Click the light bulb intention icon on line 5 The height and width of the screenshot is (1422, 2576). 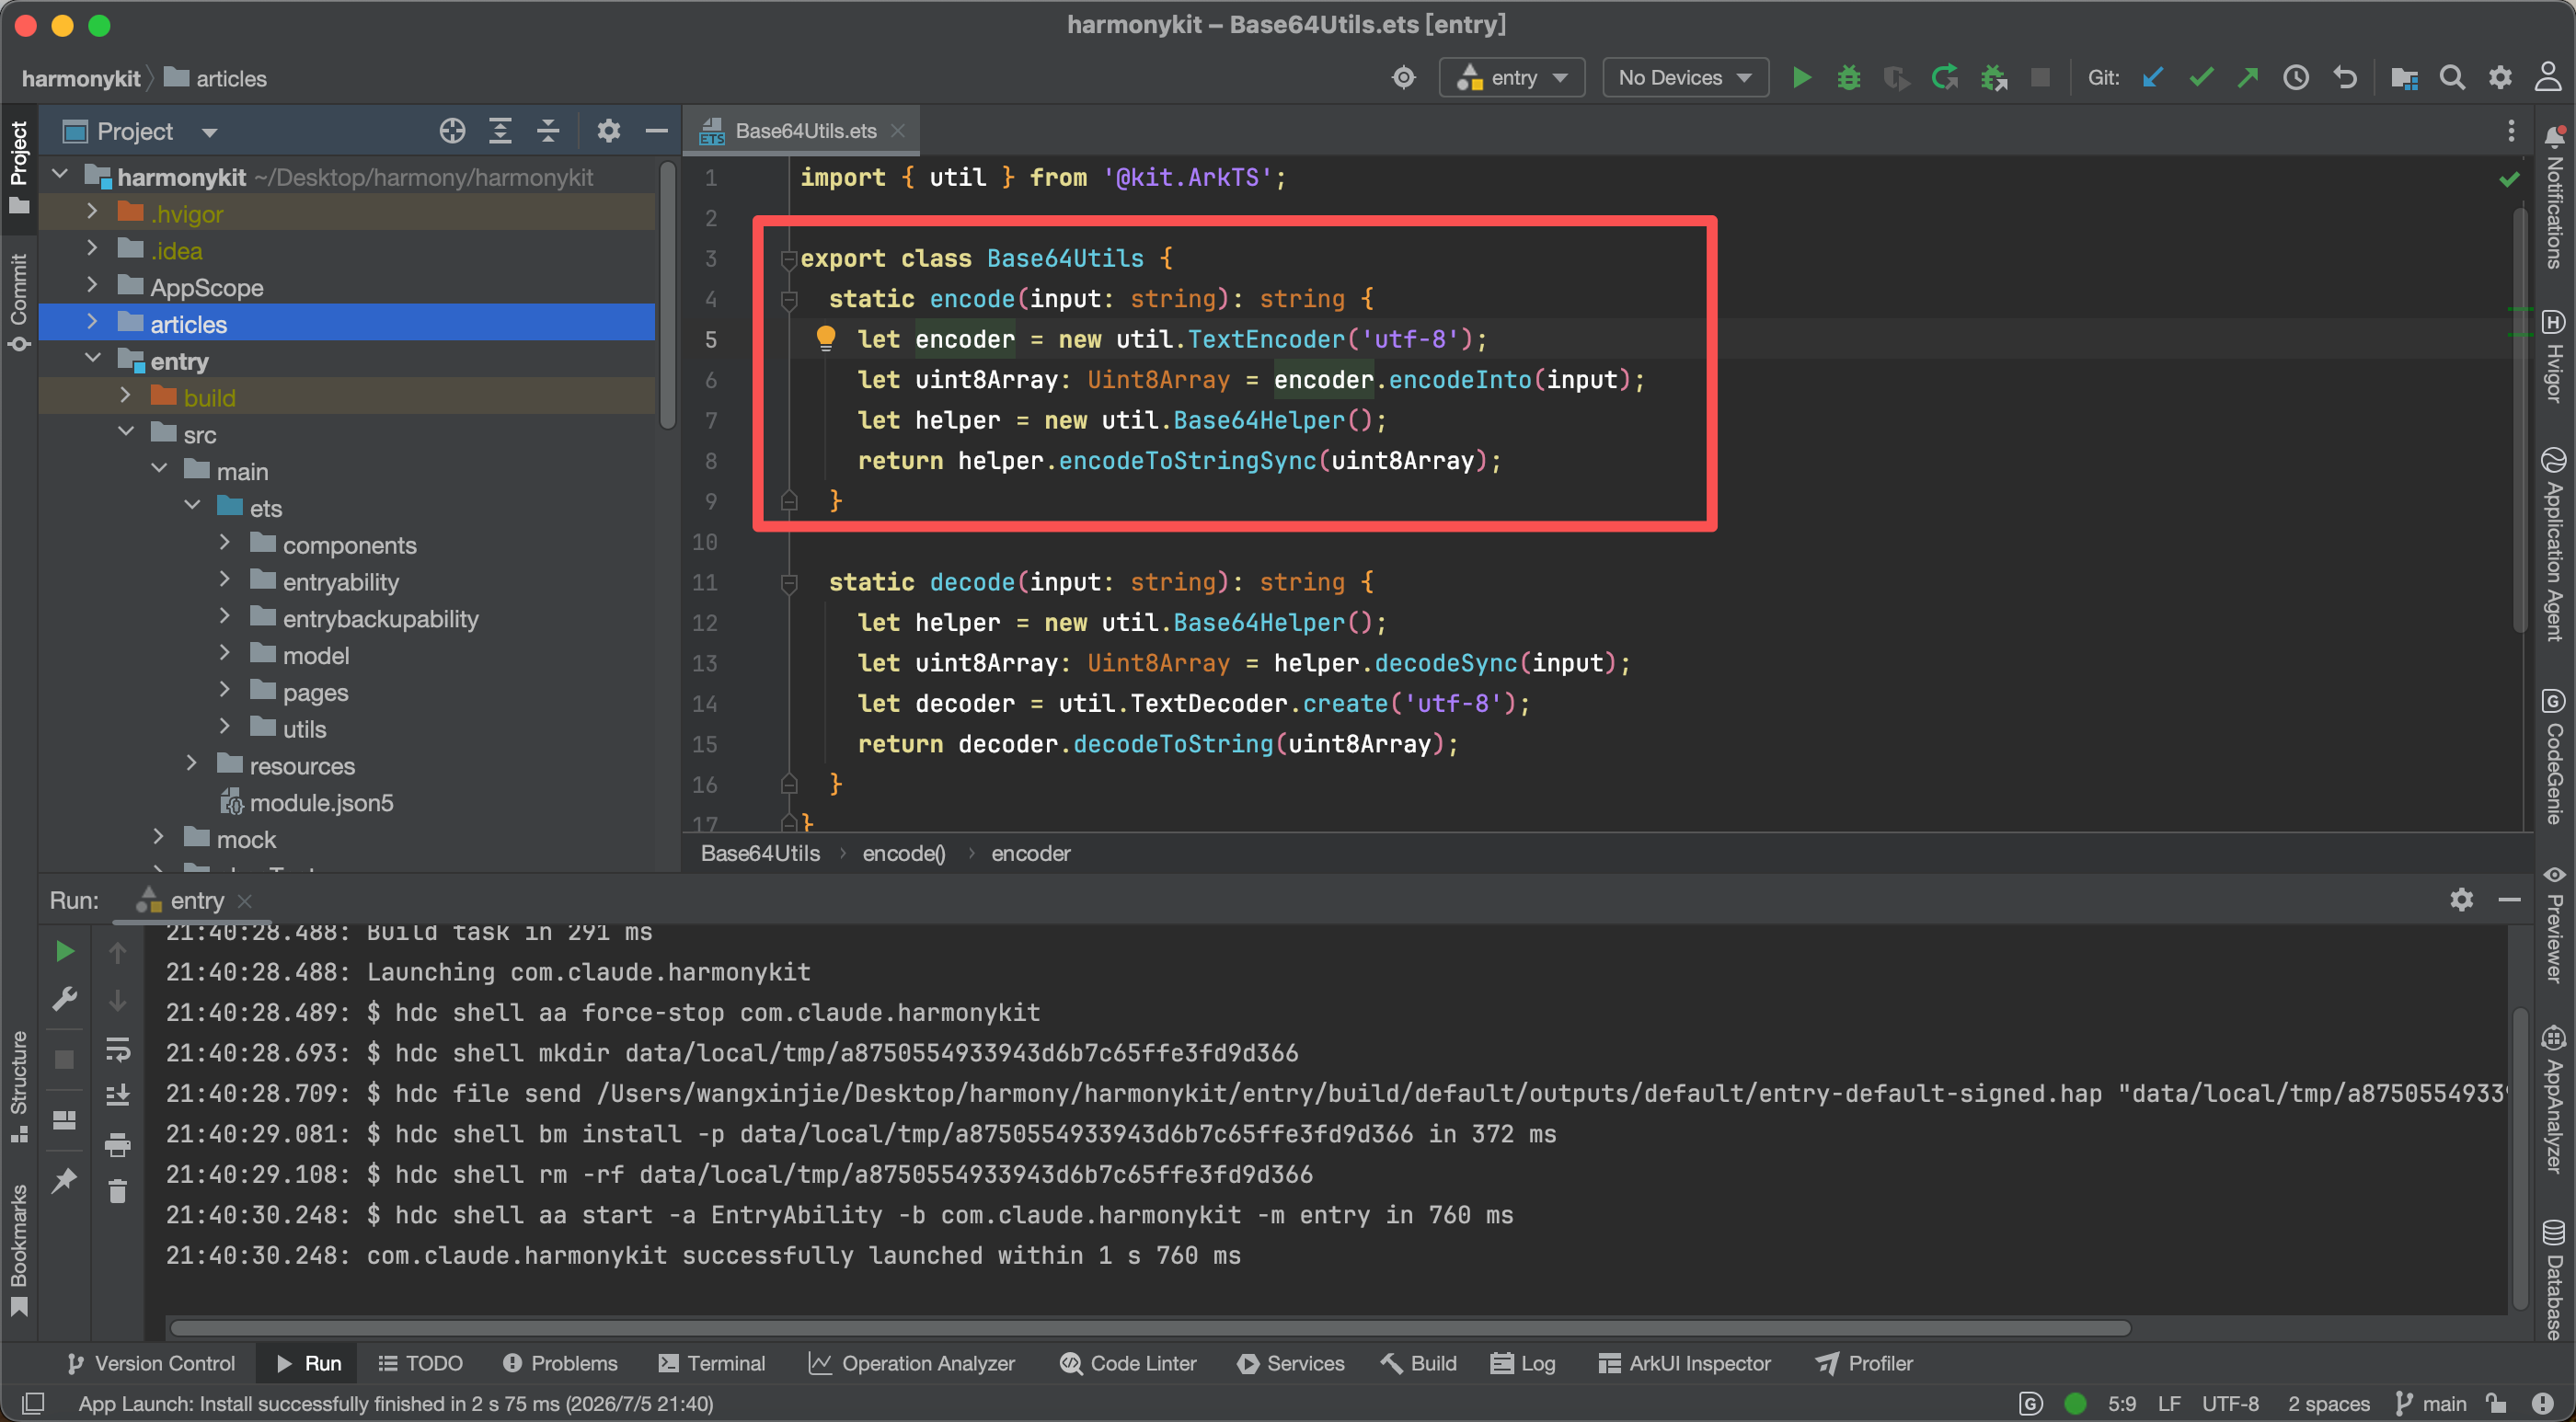(x=825, y=338)
